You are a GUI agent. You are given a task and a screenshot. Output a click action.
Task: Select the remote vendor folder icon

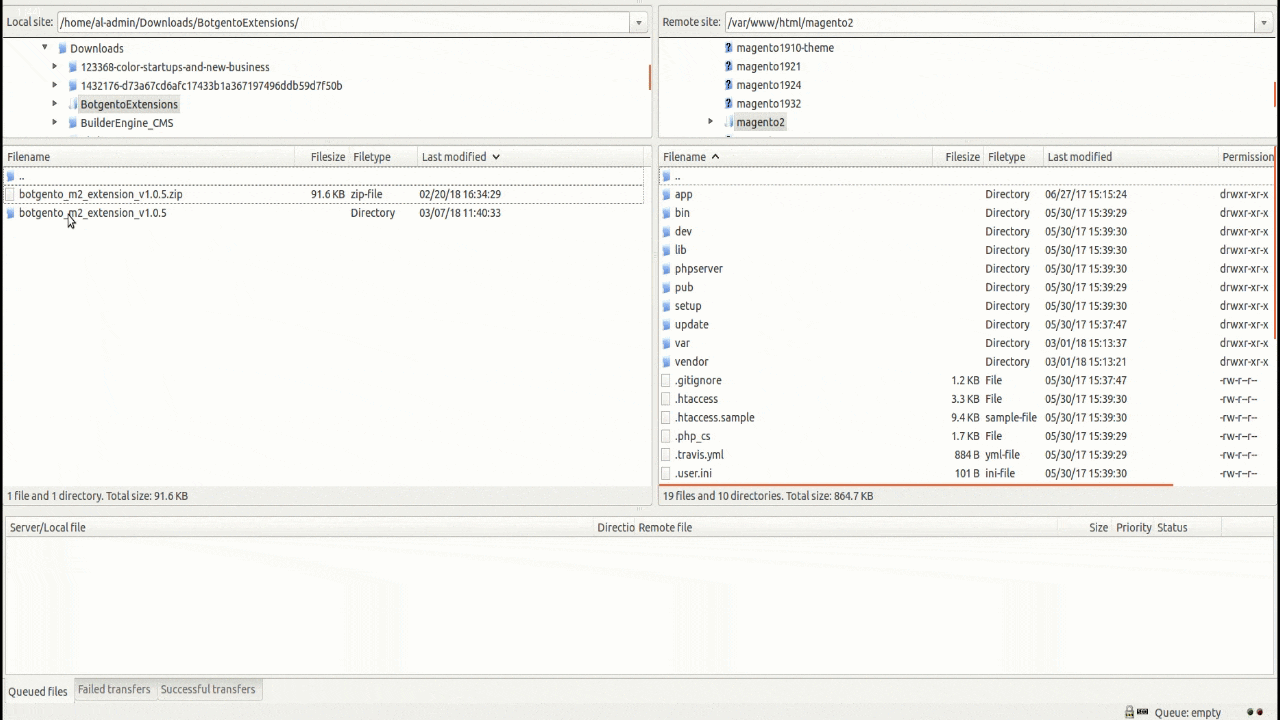pos(666,362)
